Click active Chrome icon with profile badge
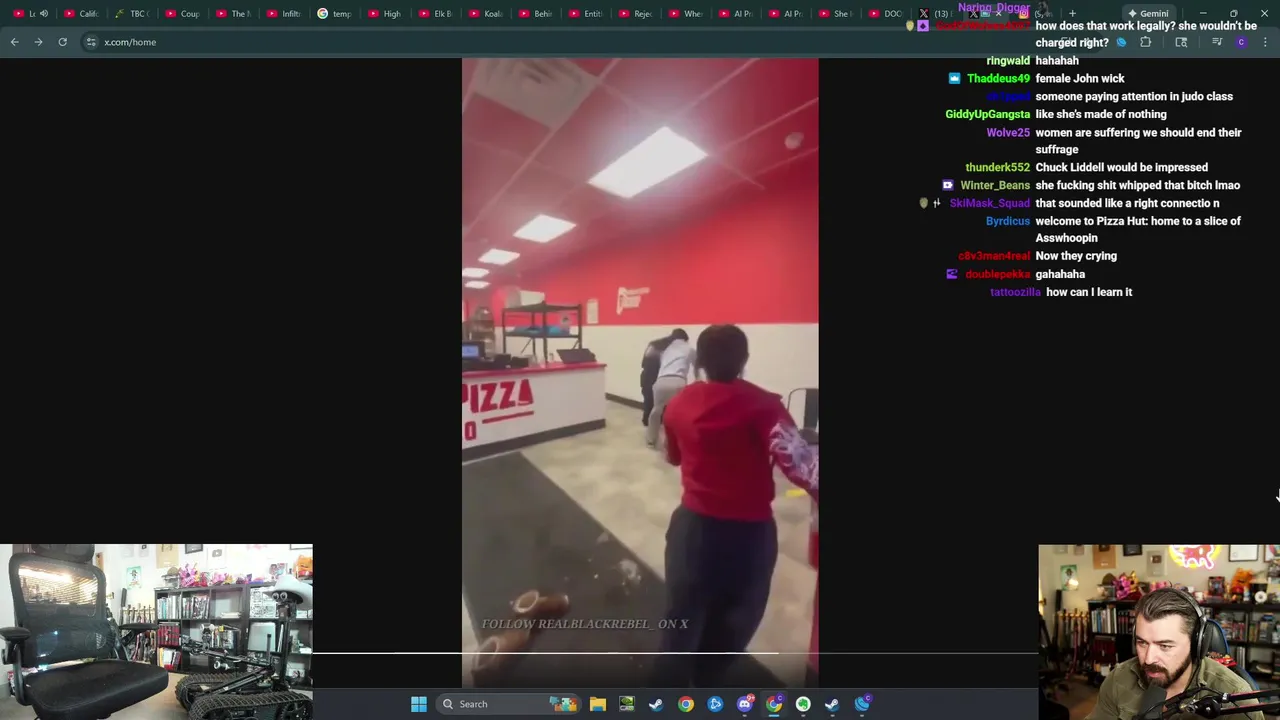 pyautogui.click(x=774, y=704)
